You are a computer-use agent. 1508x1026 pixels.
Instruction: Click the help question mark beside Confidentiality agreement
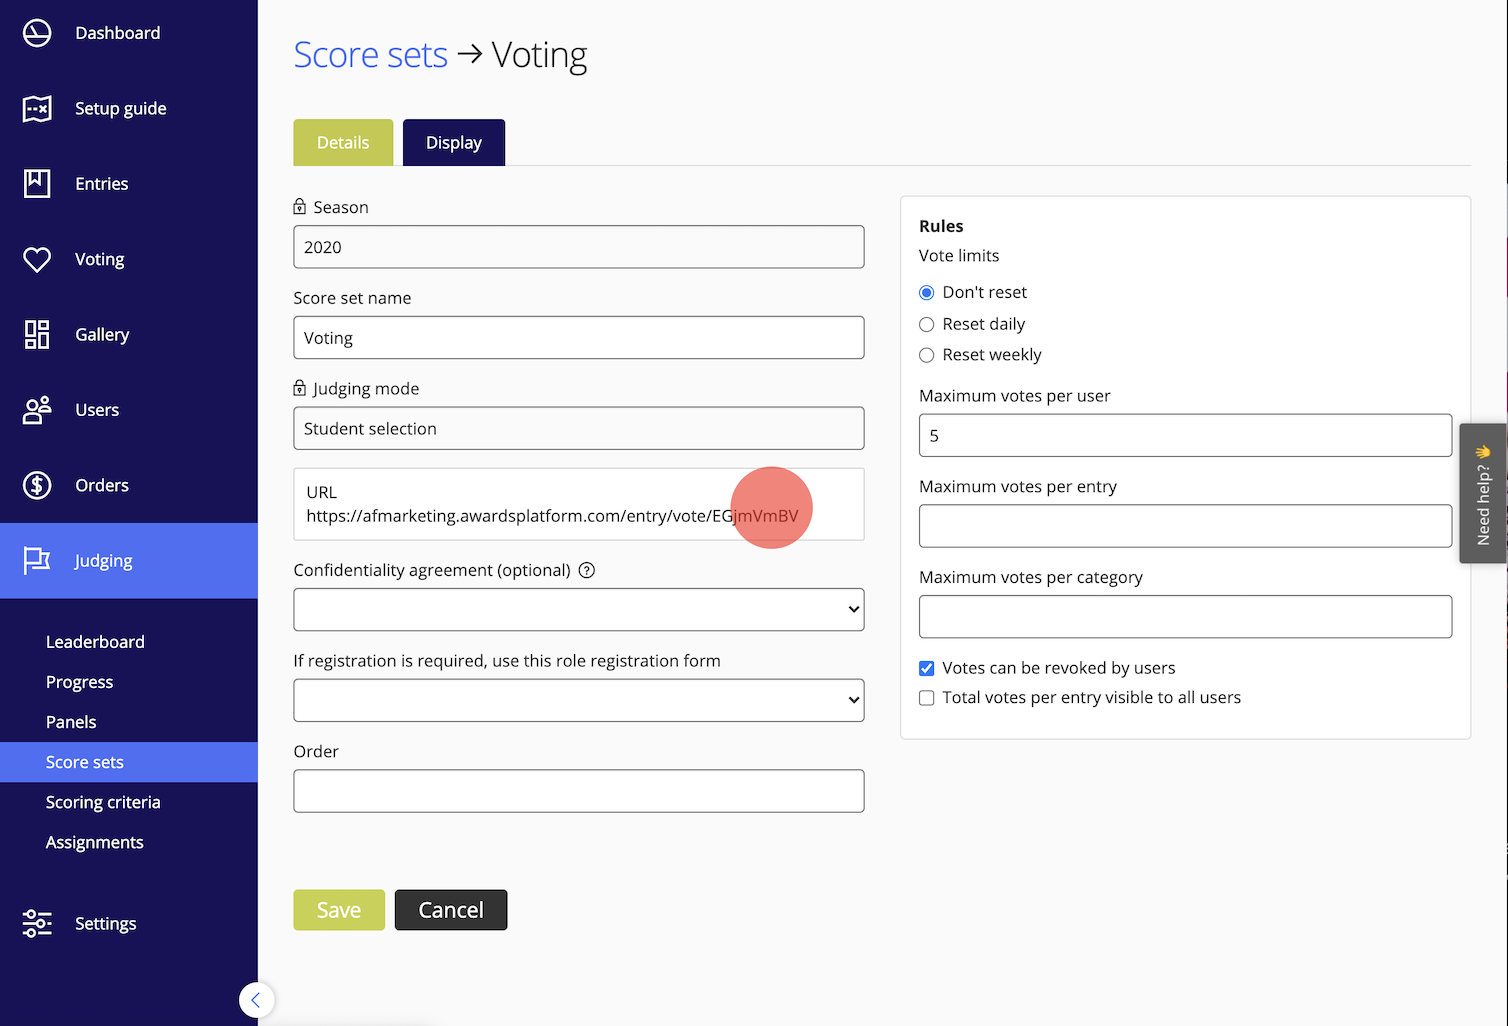click(x=586, y=570)
